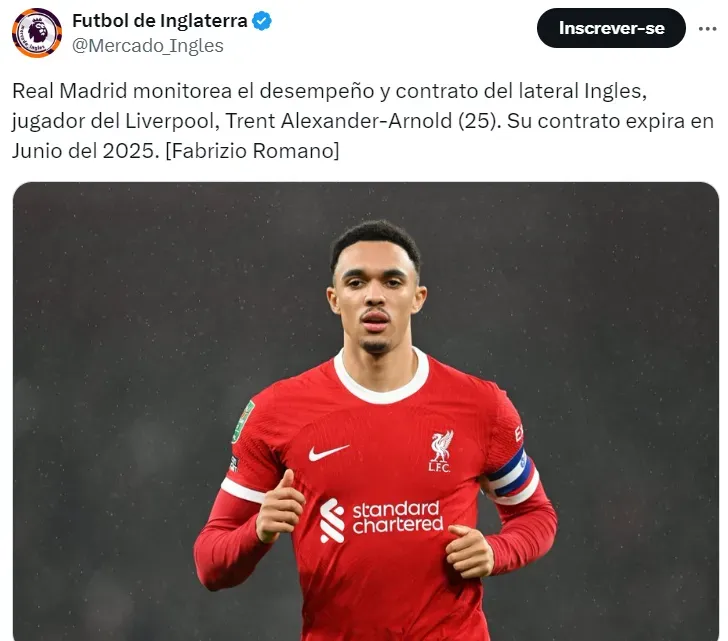Click the standard chartered text on shirt
The image size is (728, 641).
(398, 516)
